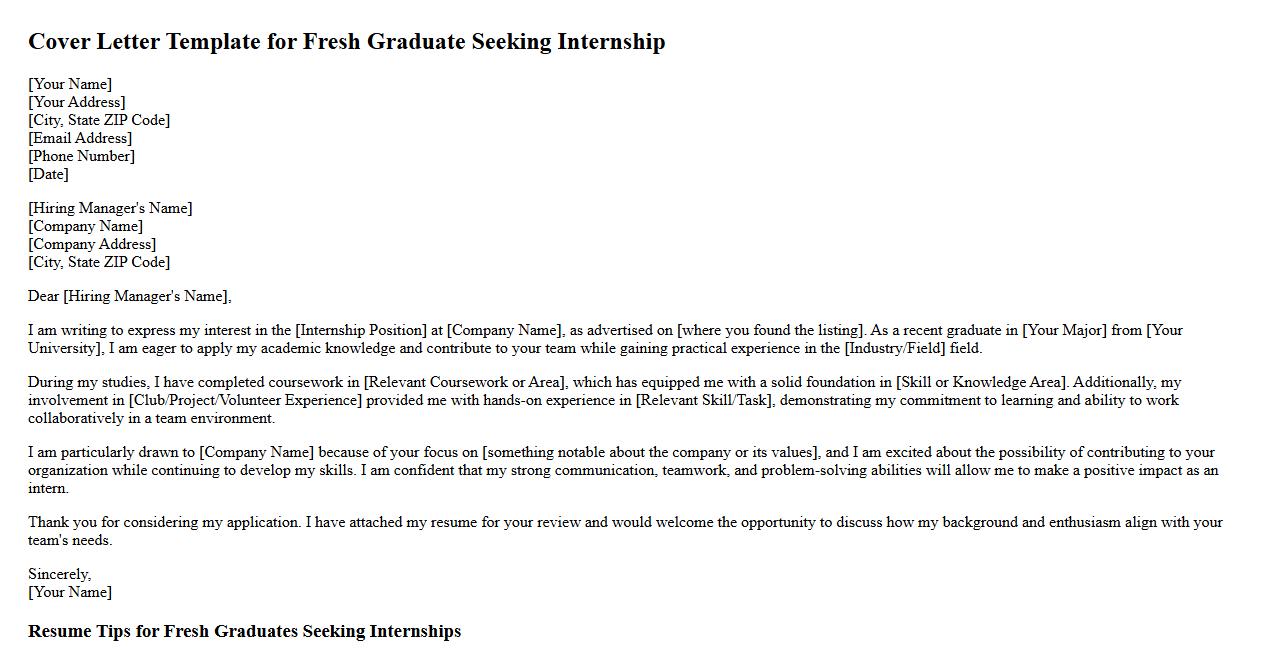Click the first [Your Name] placeholder
Screen dimensions: 1278x650
[70, 84]
